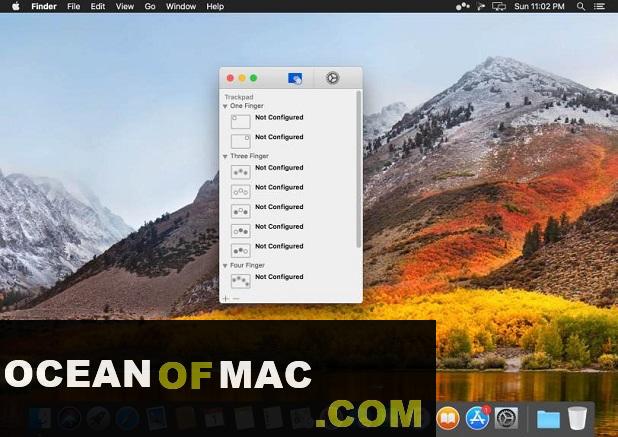Open the File menu
The height and width of the screenshot is (437, 618).
click(x=74, y=6)
